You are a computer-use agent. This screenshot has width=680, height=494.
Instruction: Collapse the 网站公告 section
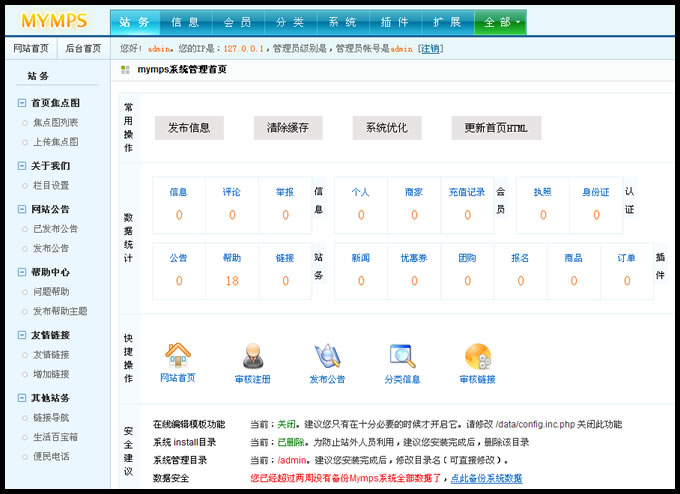[x=22, y=209]
